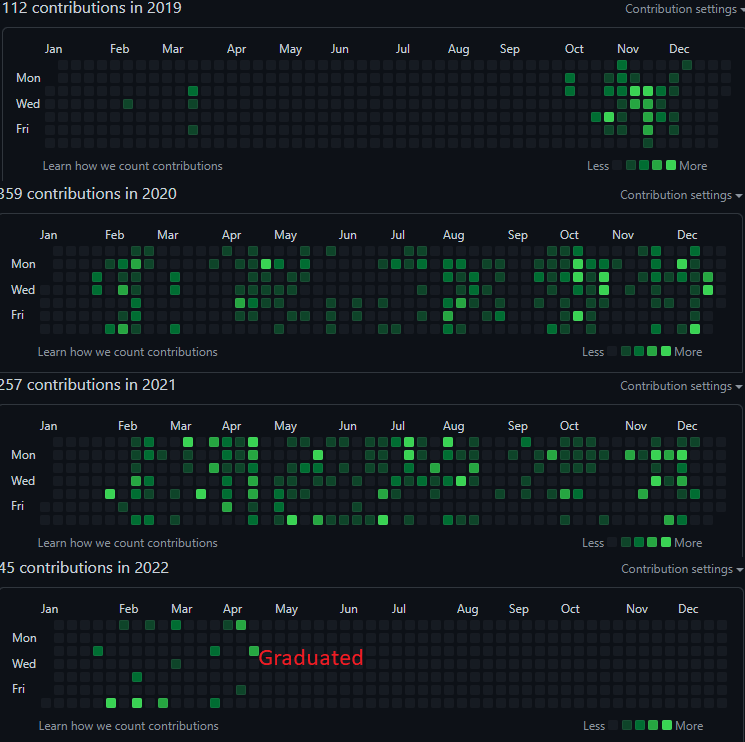This screenshot has width=745, height=742.
Task: Click brightest green legend swatch in 2019 graph
Action: pyautogui.click(x=670, y=166)
